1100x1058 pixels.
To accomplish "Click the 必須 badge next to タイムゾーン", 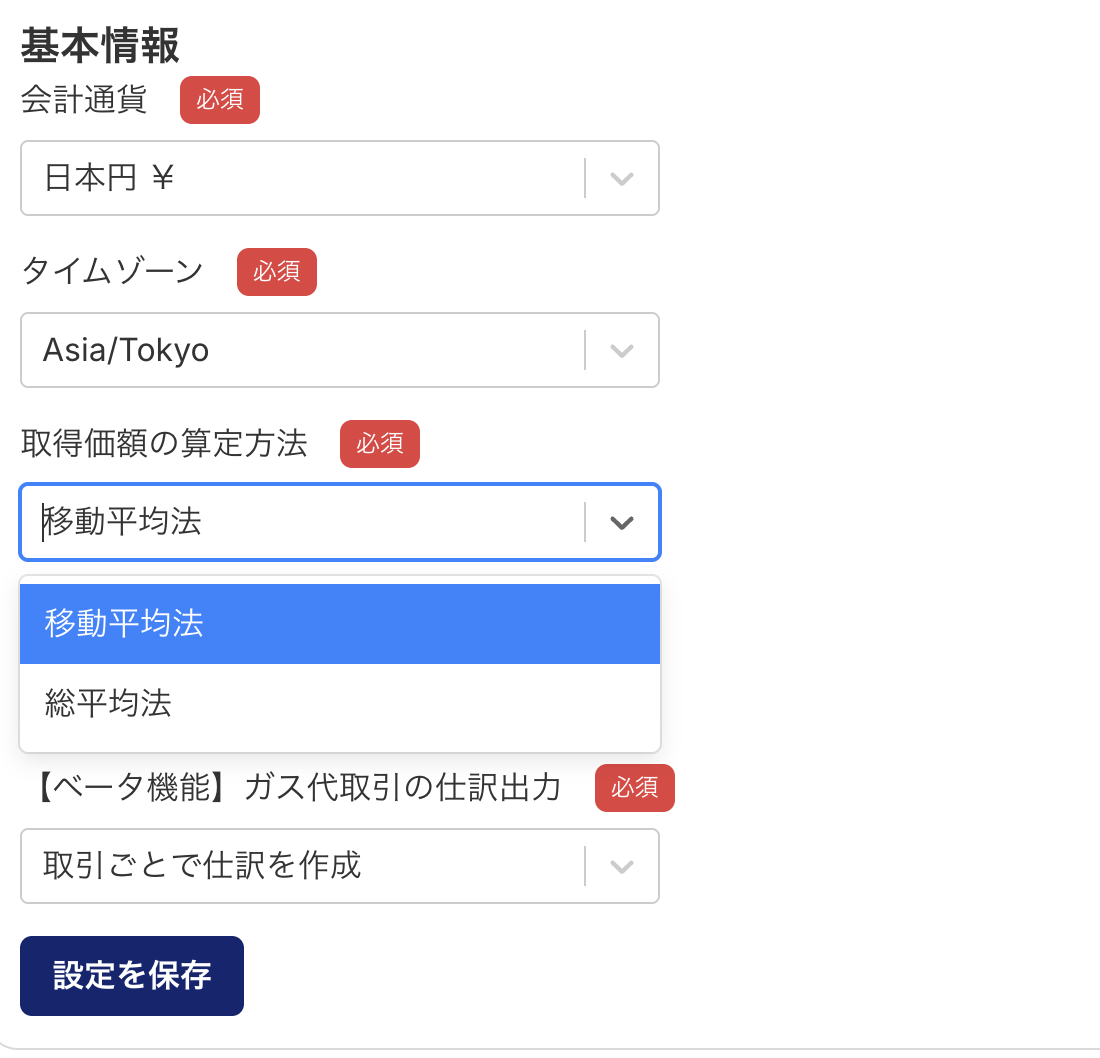I will (277, 272).
